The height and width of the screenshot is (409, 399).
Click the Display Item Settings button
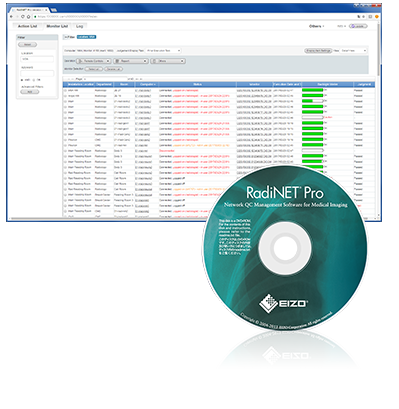(x=318, y=51)
